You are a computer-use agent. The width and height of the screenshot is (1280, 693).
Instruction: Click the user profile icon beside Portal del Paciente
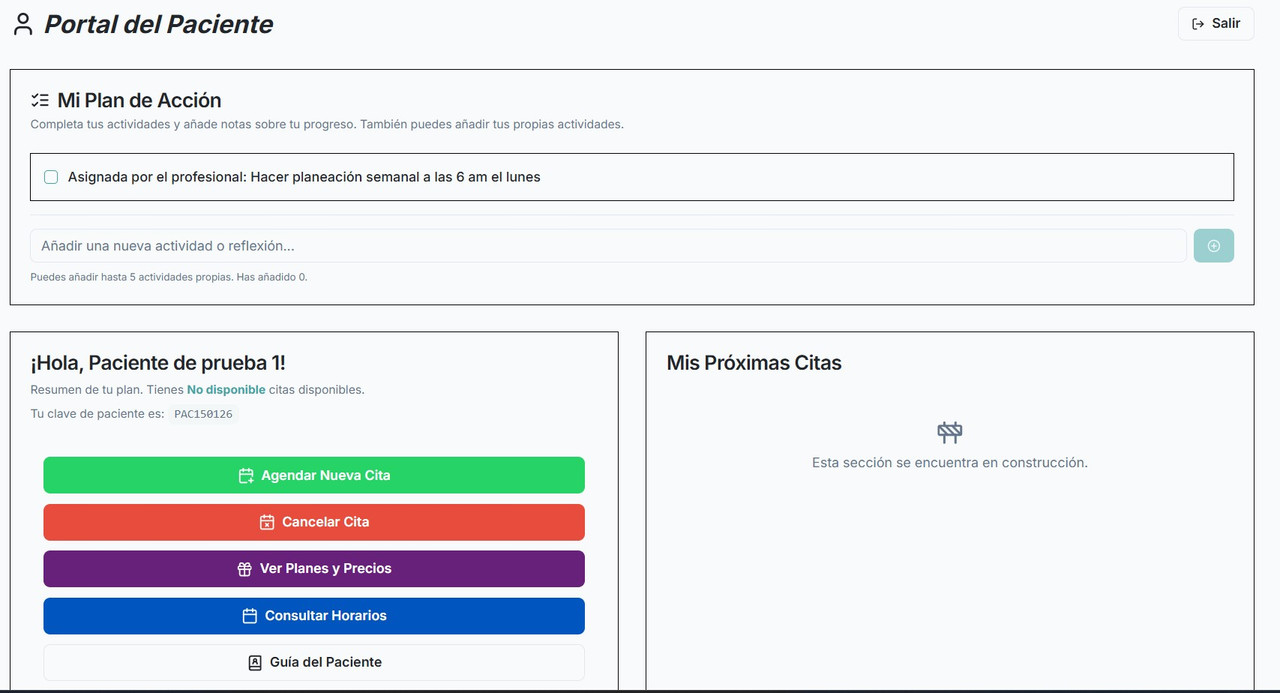[x=23, y=25]
